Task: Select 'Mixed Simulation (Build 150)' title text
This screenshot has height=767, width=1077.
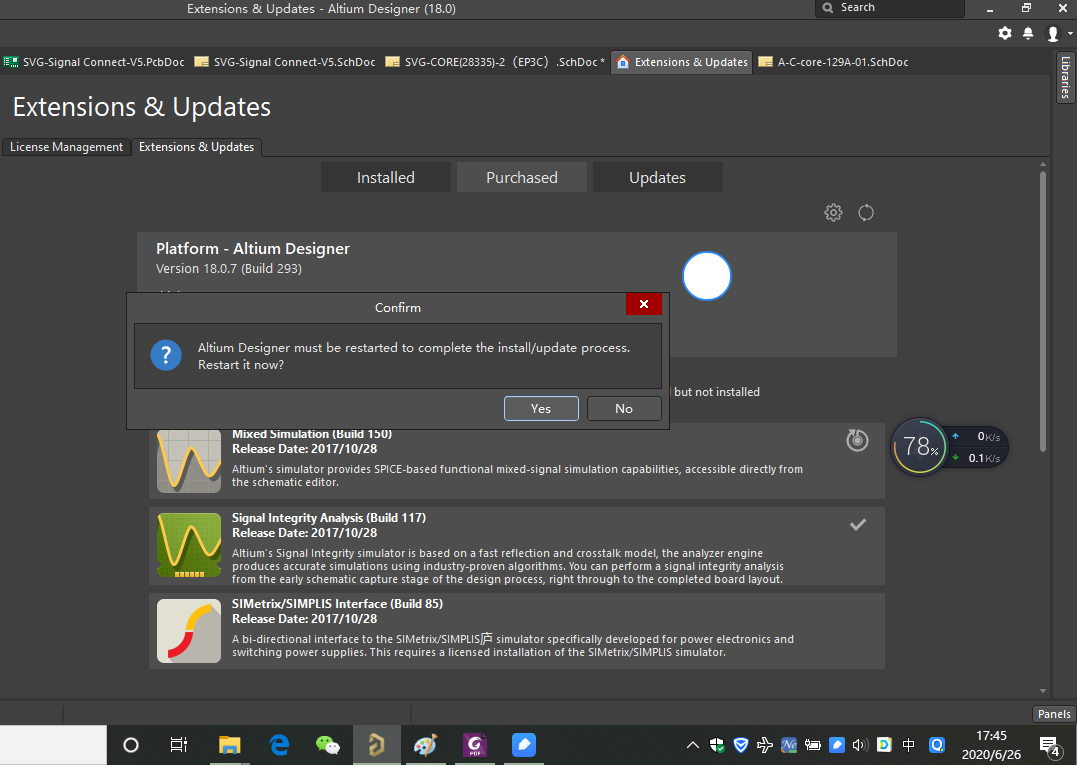Action: [312, 434]
